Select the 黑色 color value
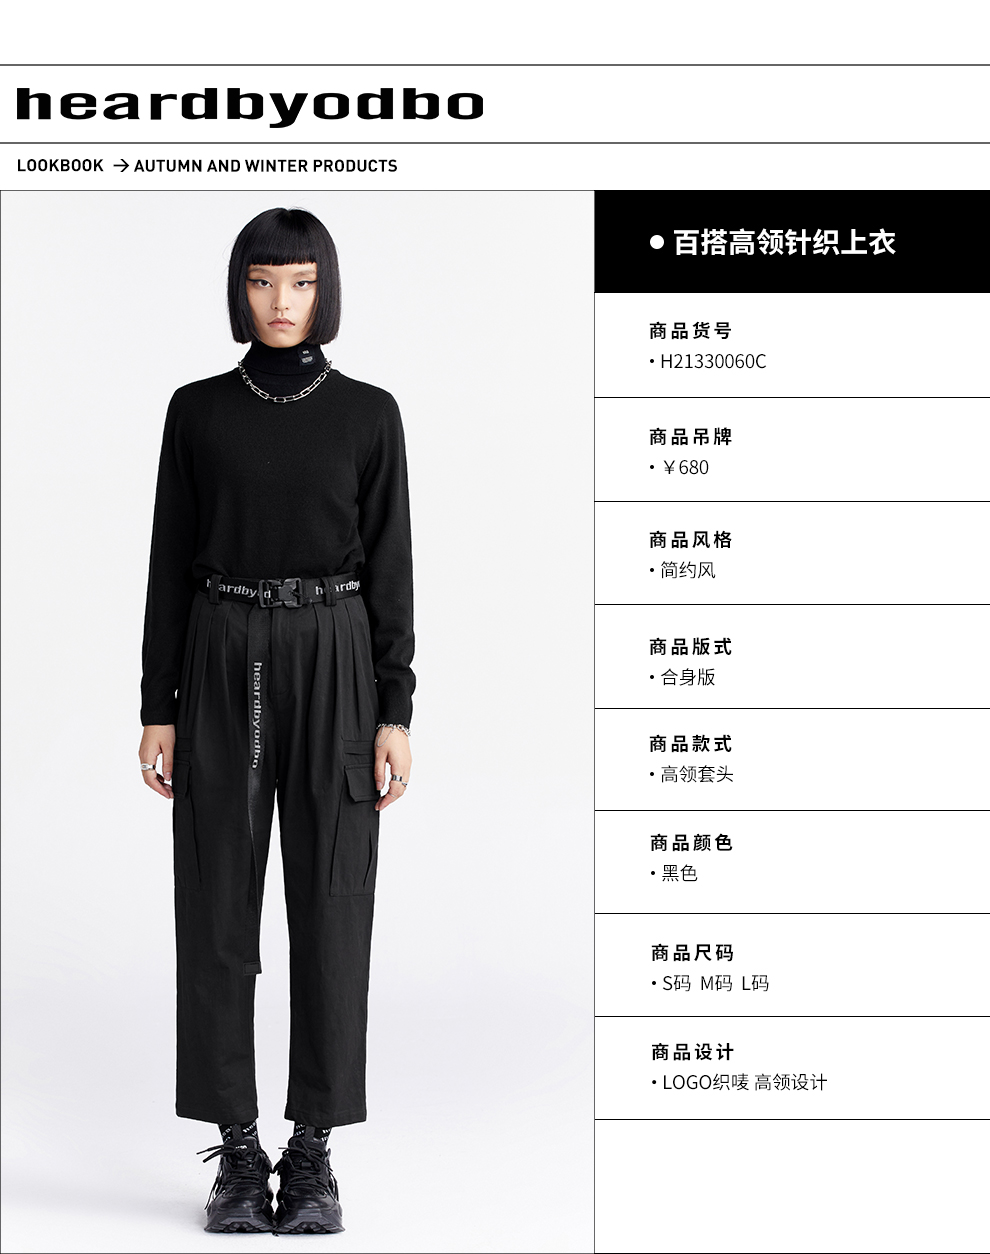Viewport: 990px width, 1254px height. click(679, 873)
